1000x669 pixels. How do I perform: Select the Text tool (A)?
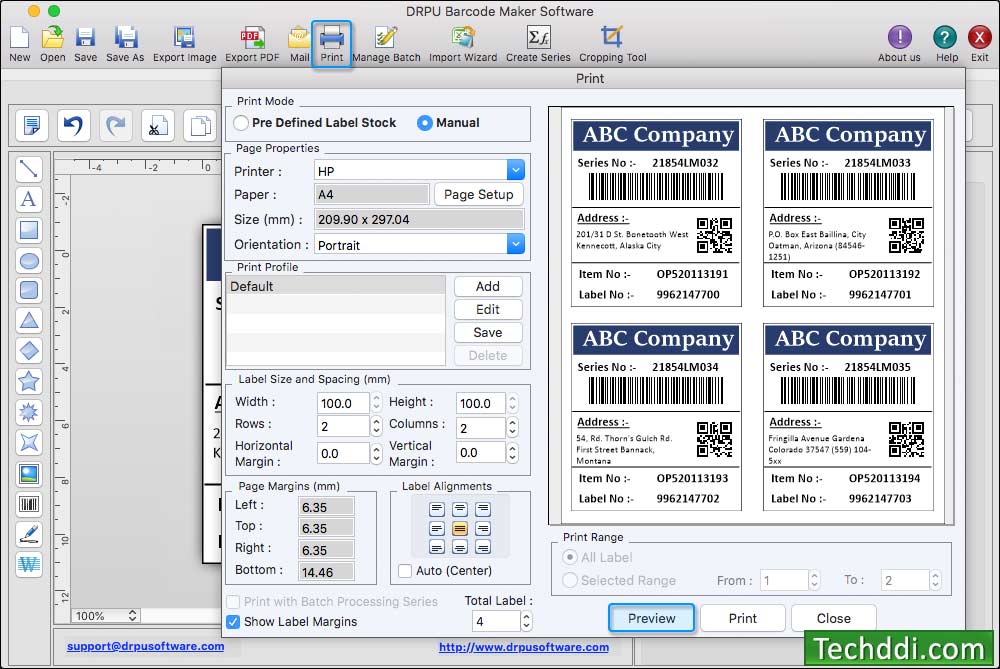coord(29,200)
